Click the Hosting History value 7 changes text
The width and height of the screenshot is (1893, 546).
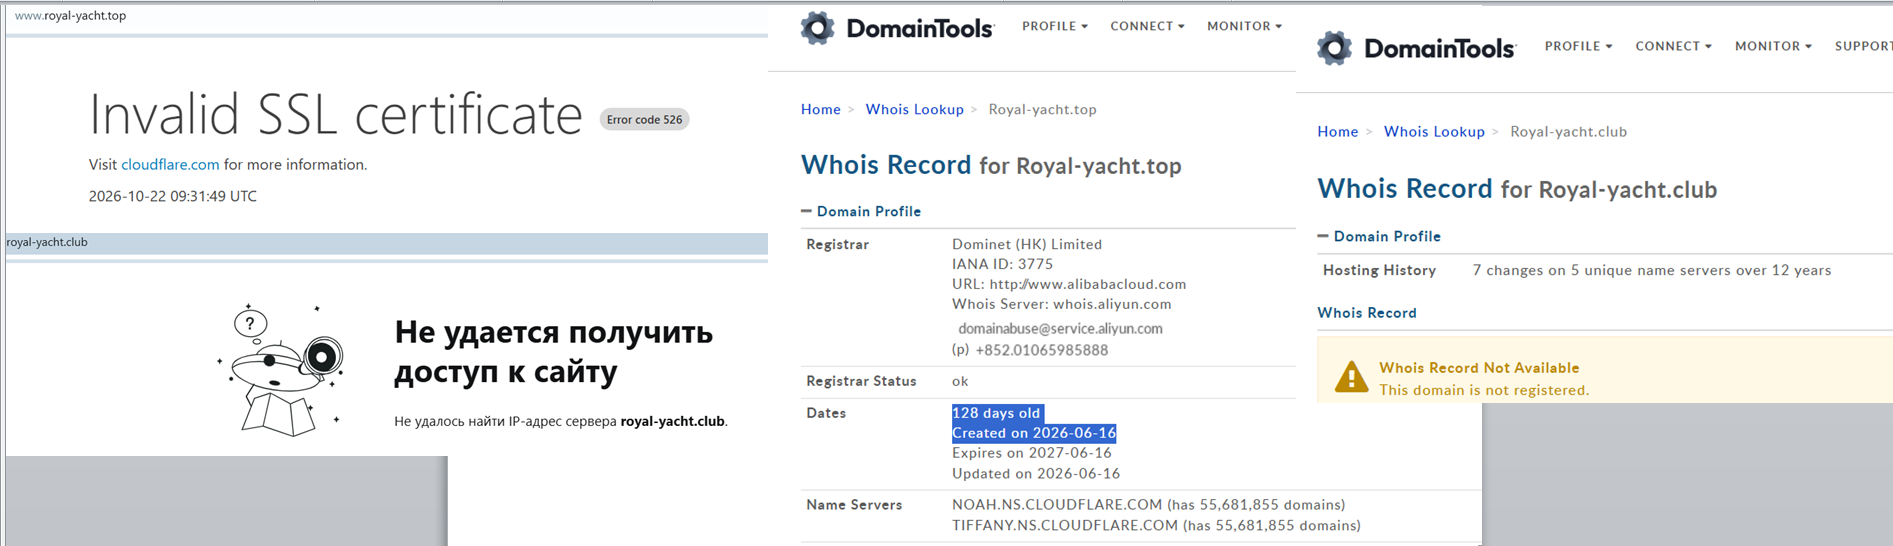coord(1652,270)
